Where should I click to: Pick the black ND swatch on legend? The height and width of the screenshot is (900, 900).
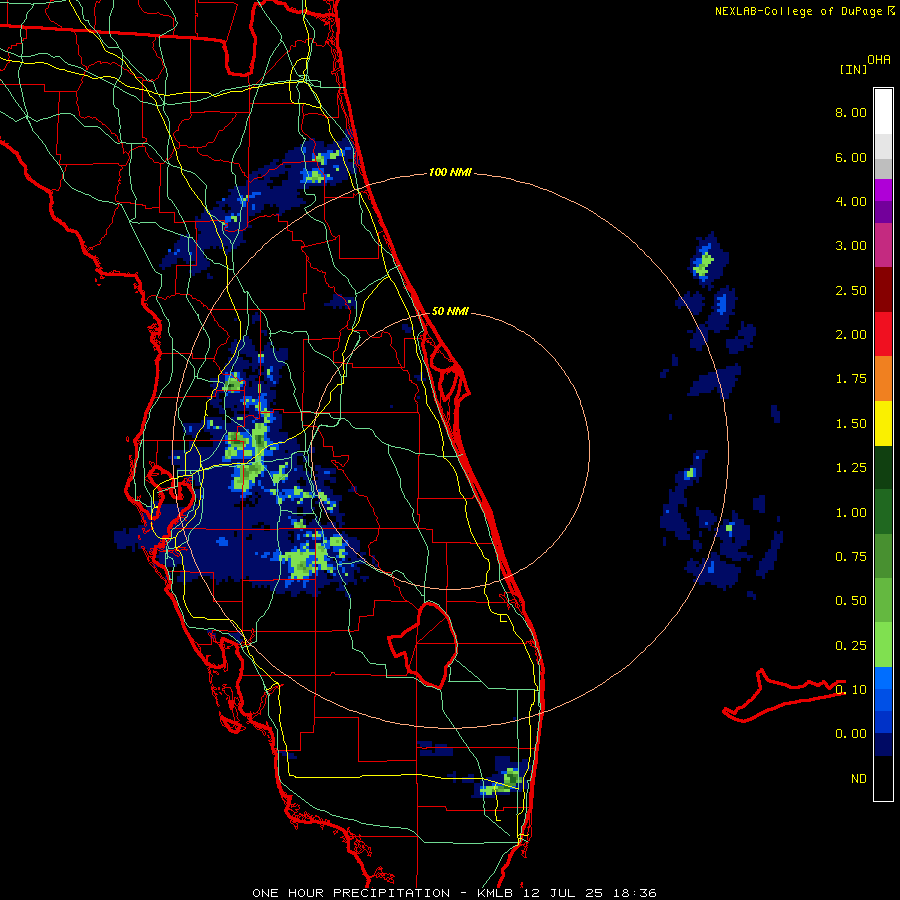tap(883, 778)
